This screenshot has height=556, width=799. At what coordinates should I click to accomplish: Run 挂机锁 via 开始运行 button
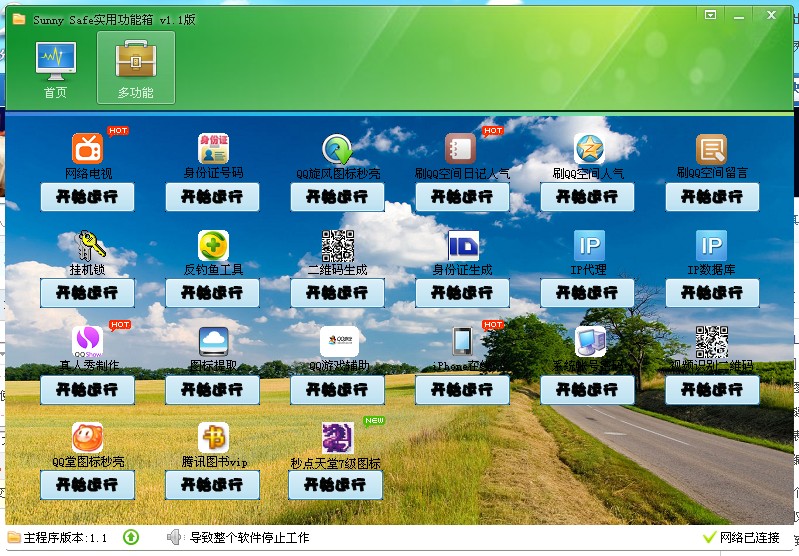tap(87, 293)
